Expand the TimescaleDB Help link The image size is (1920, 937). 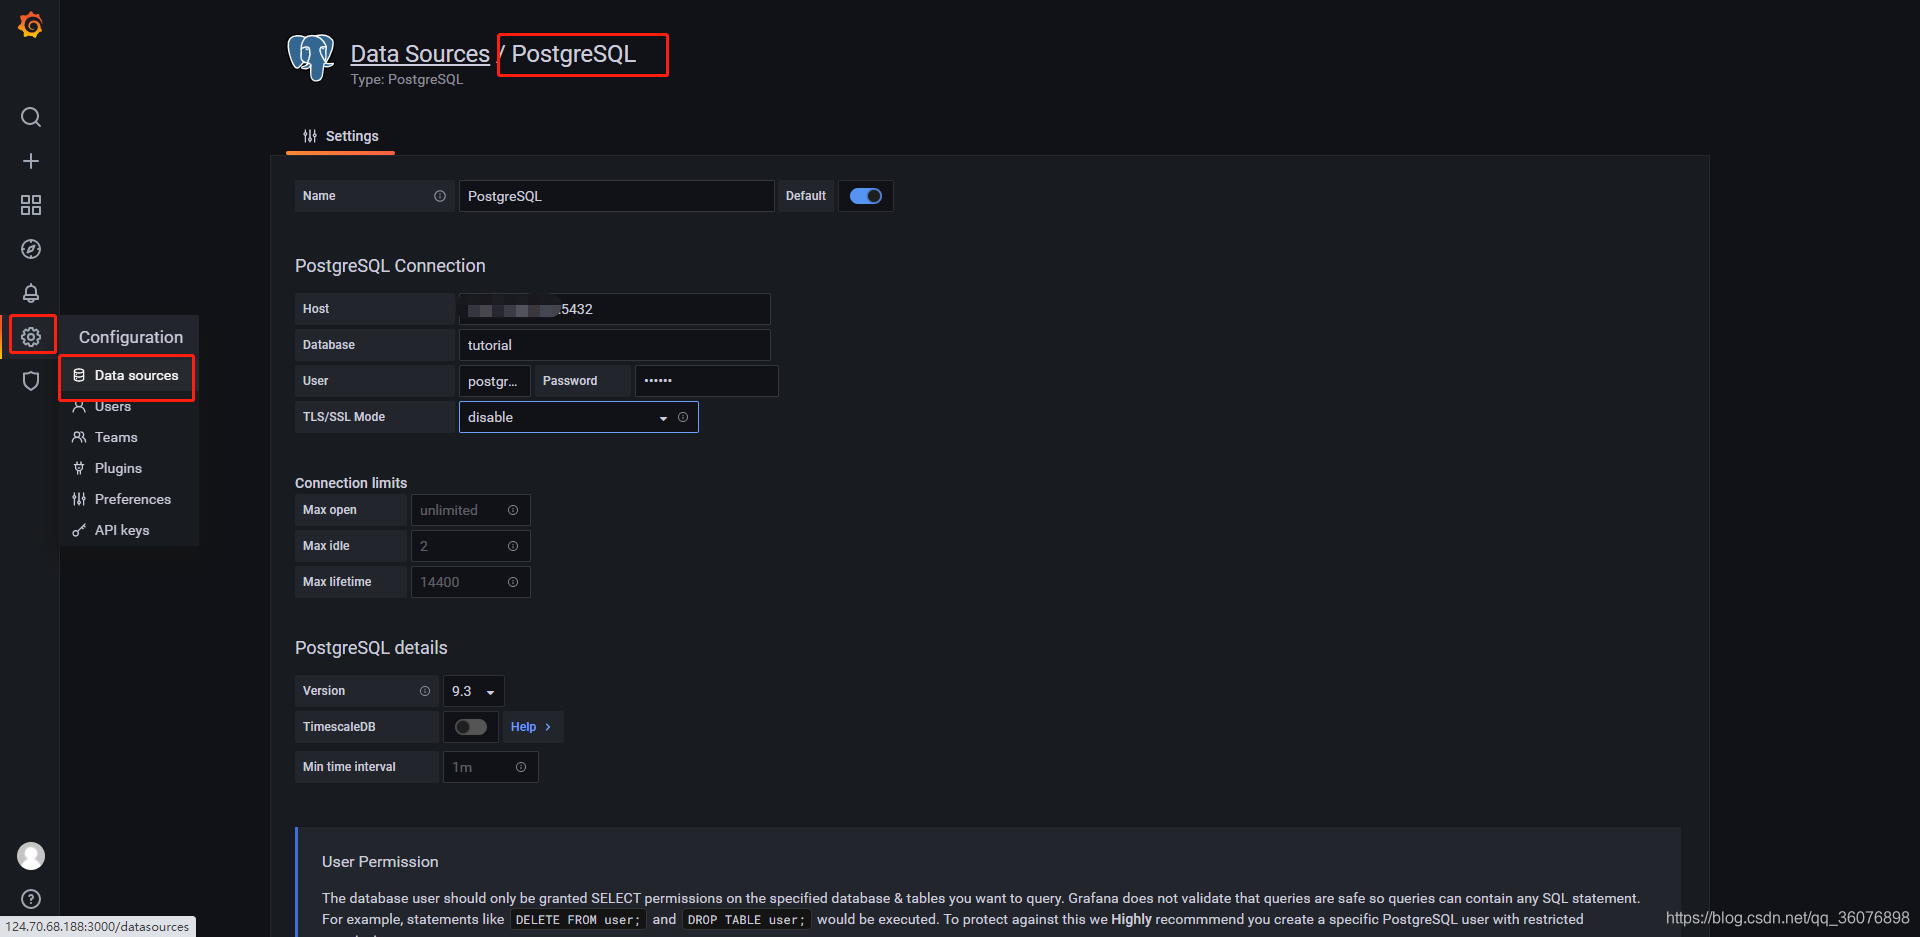531,727
